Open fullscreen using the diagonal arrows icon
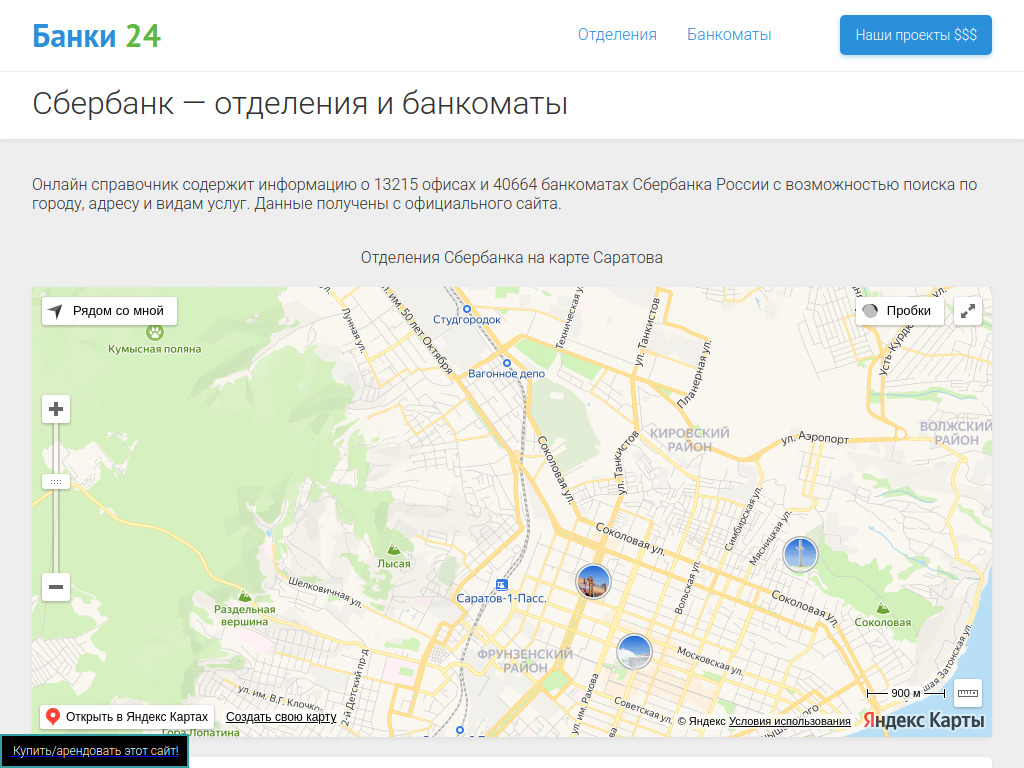The width and height of the screenshot is (1024, 768). click(967, 311)
